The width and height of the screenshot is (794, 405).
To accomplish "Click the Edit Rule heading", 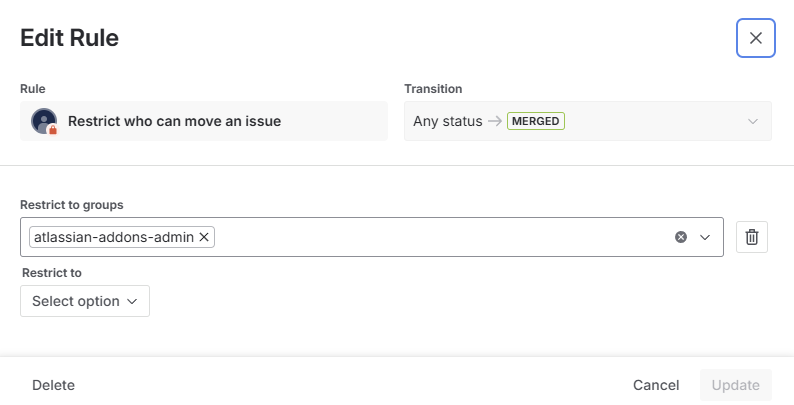I will click(x=70, y=39).
